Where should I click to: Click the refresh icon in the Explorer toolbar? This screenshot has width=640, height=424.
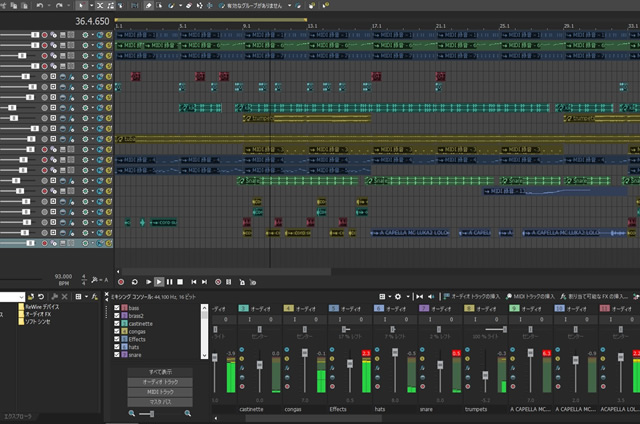(x=41, y=297)
